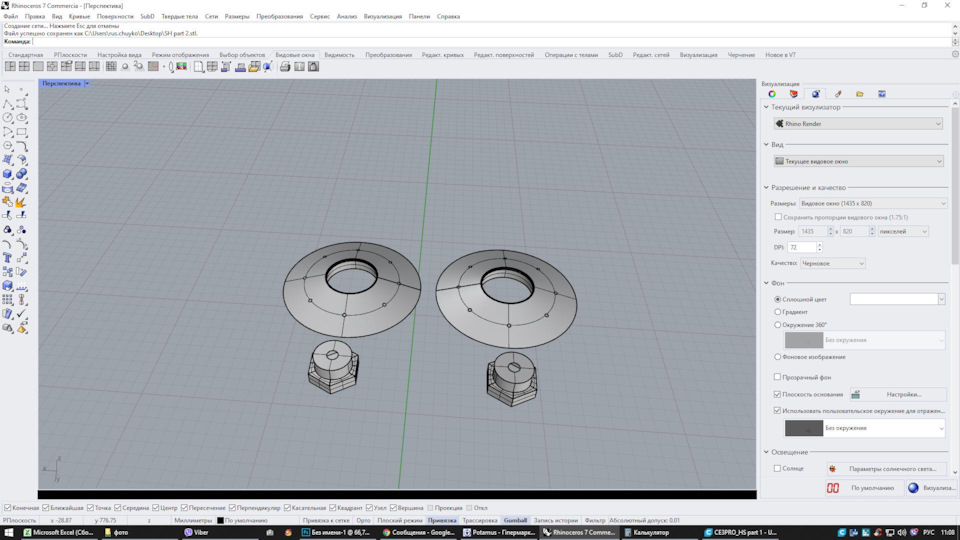Open 'Текущее видовое окно' view dropdown
This screenshot has width=960, height=540.
click(858, 161)
